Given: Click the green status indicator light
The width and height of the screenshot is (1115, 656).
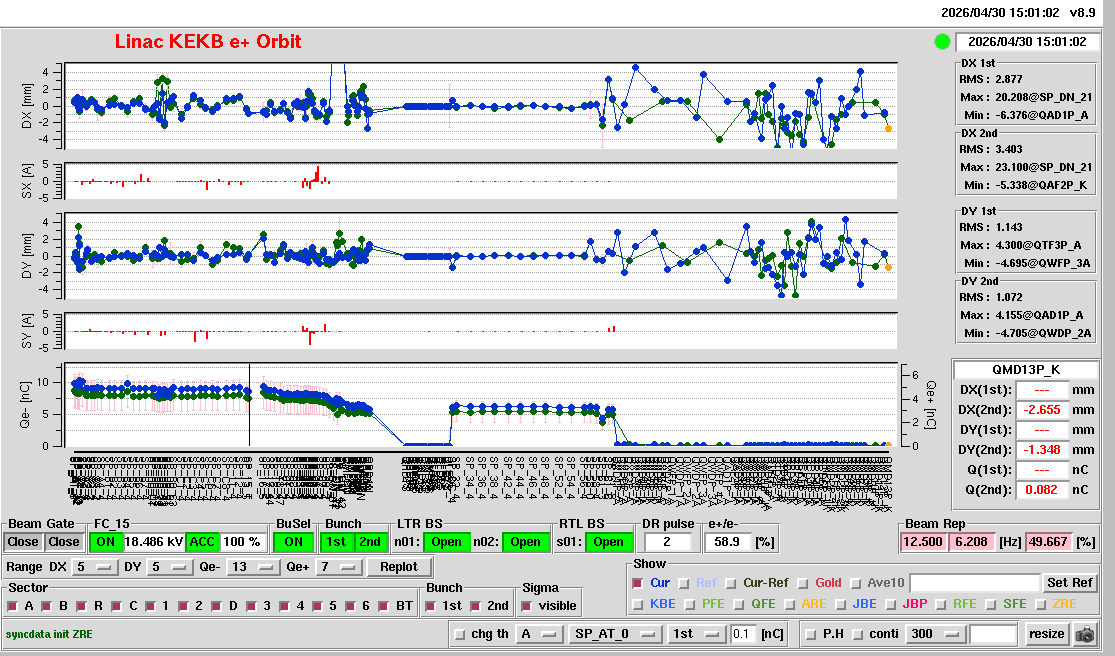Looking at the screenshot, I should point(942,42).
